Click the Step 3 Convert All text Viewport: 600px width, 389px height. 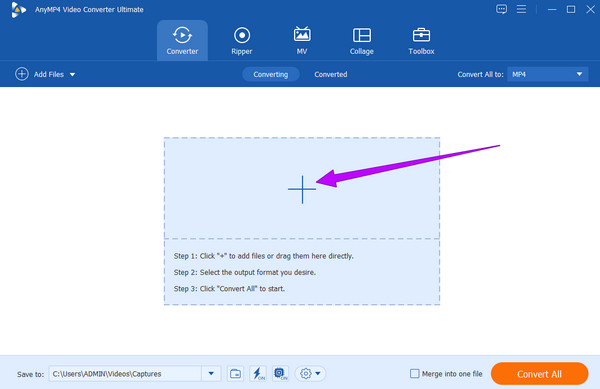point(229,289)
